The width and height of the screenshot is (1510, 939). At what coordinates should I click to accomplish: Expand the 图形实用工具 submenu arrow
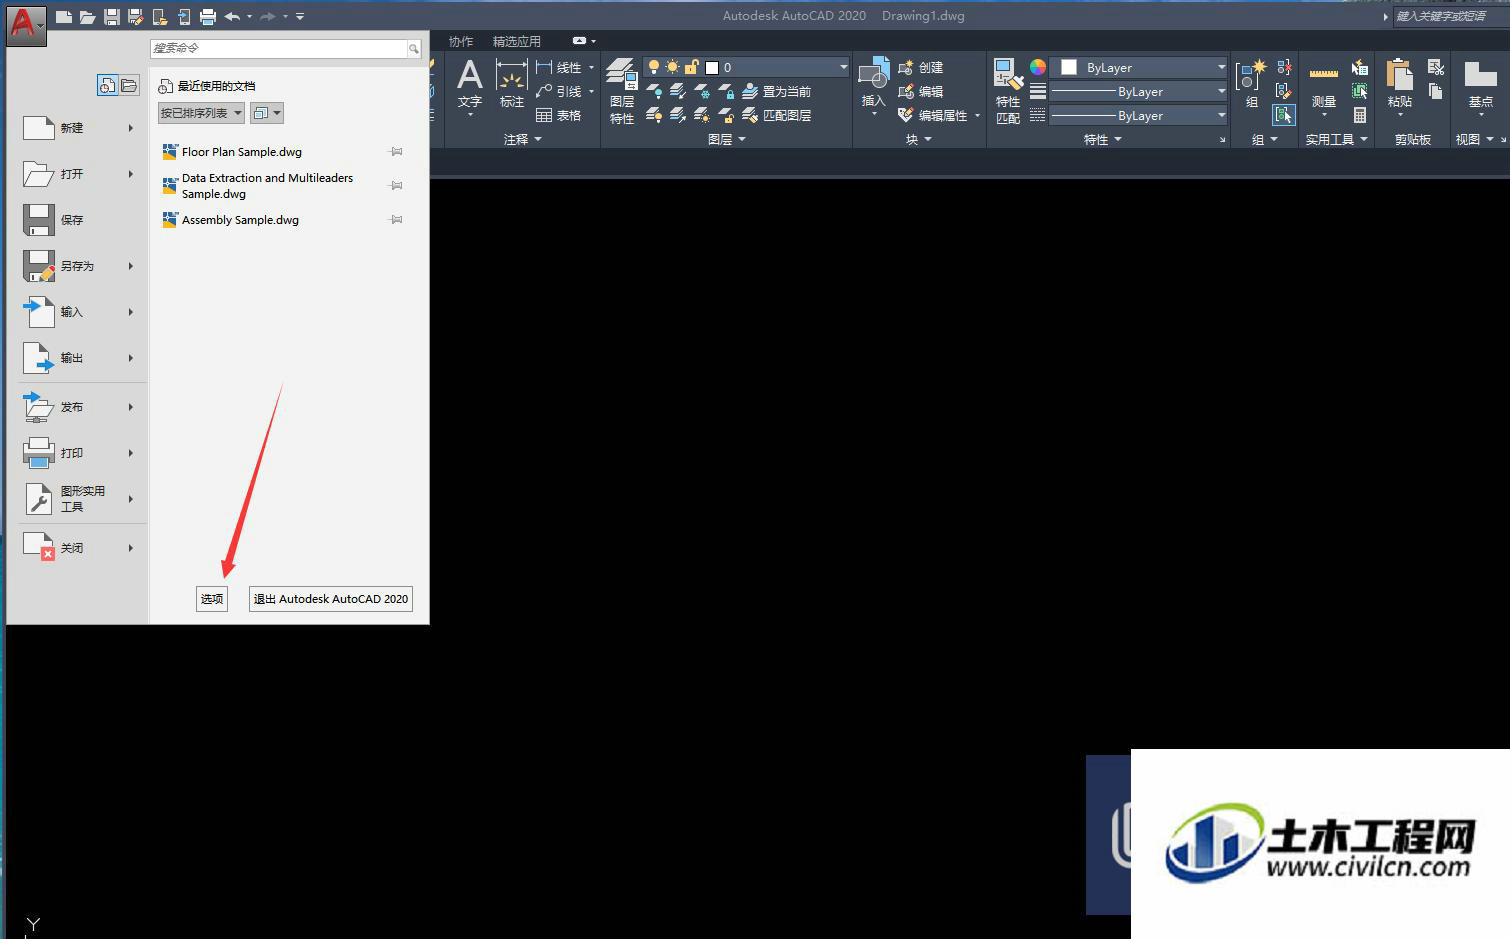131,499
